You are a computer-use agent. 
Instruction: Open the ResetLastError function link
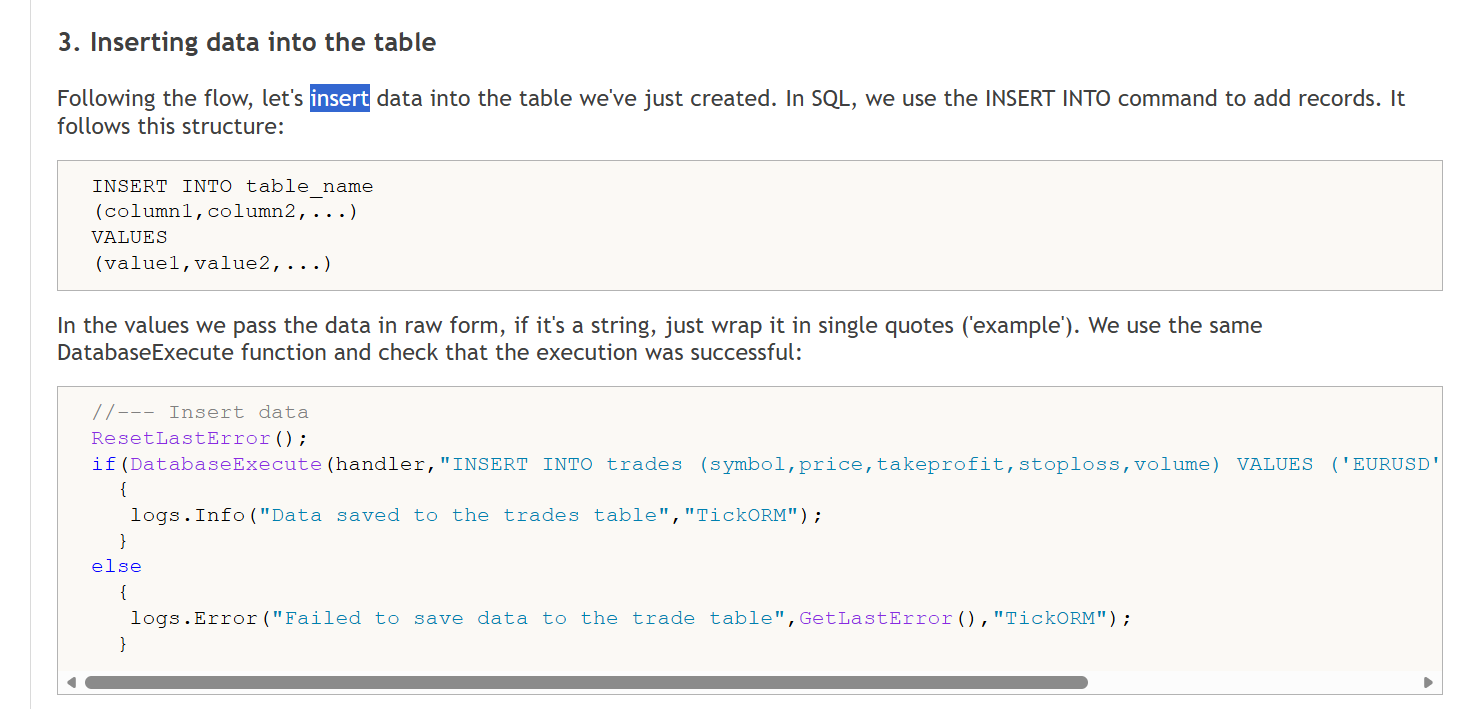pyautogui.click(x=181, y=438)
